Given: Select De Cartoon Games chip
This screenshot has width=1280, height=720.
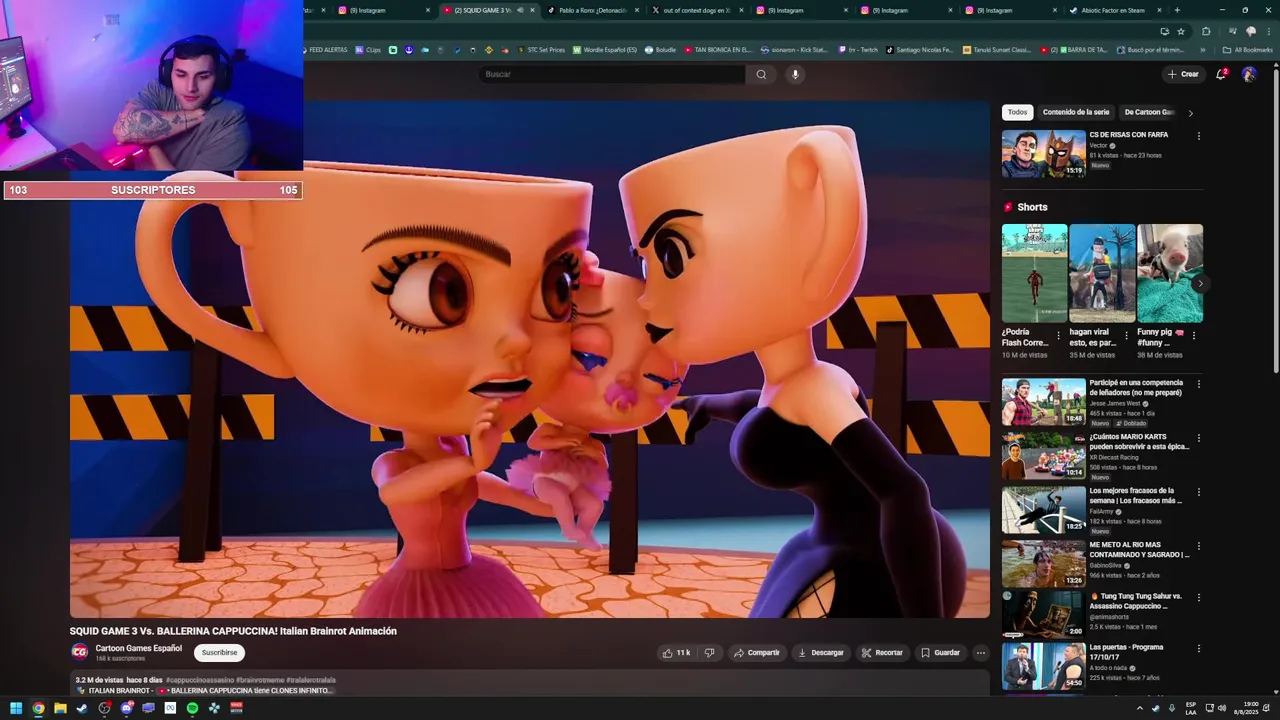Looking at the screenshot, I should point(1148,112).
